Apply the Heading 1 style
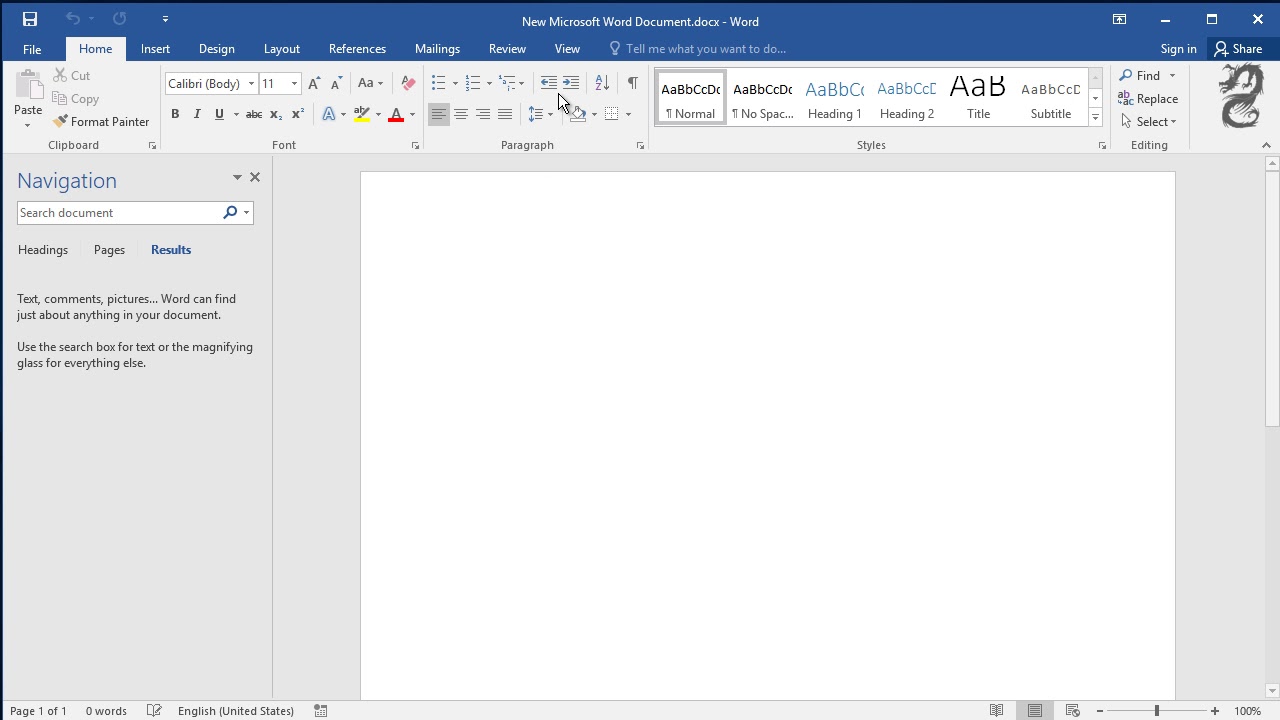The width and height of the screenshot is (1280, 720). coord(835,98)
